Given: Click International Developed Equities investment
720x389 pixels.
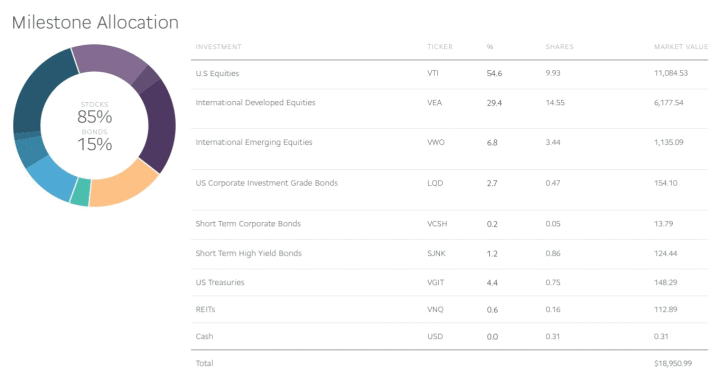Looking at the screenshot, I should (x=255, y=102).
